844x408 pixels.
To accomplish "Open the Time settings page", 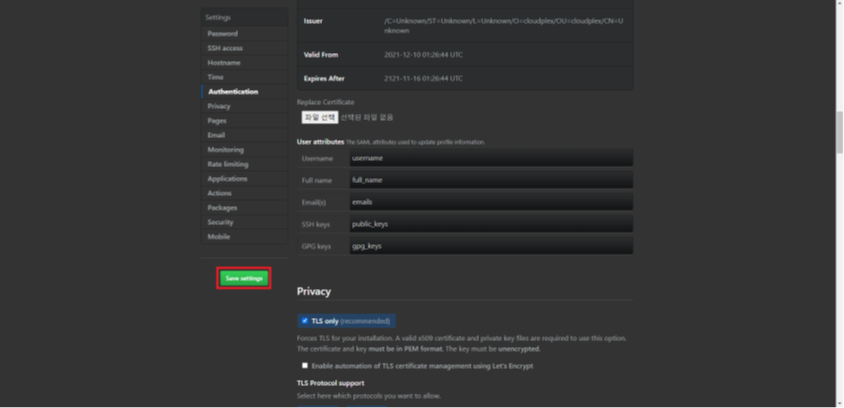I will coord(216,77).
